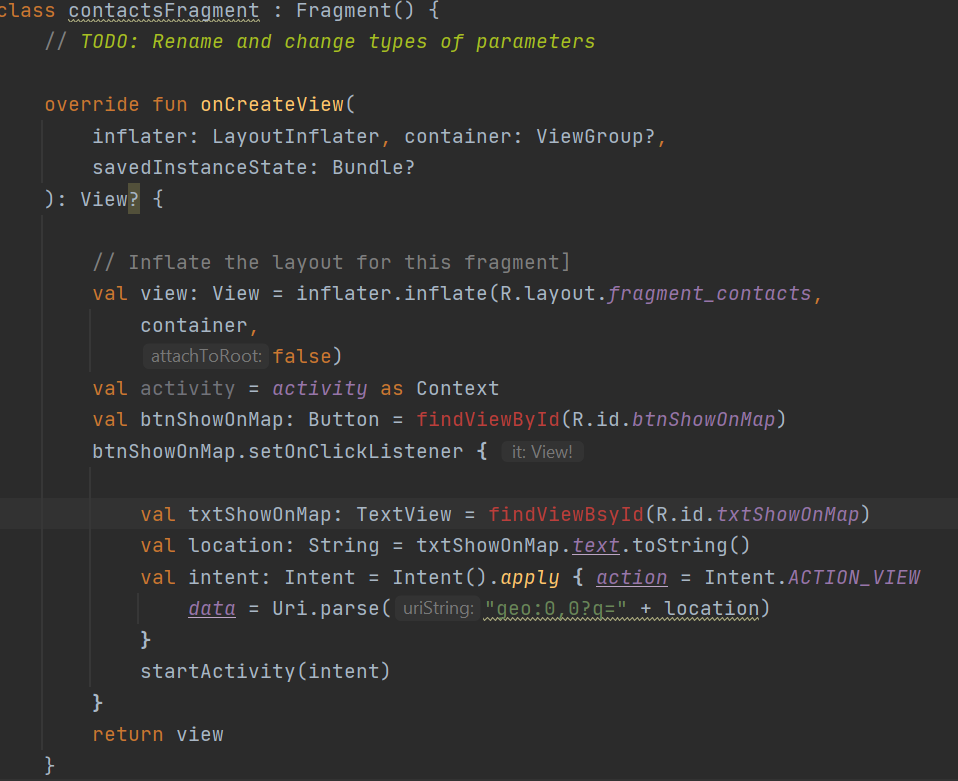Click the fragment_contacts layout reference
958x781 pixels.
(709, 294)
